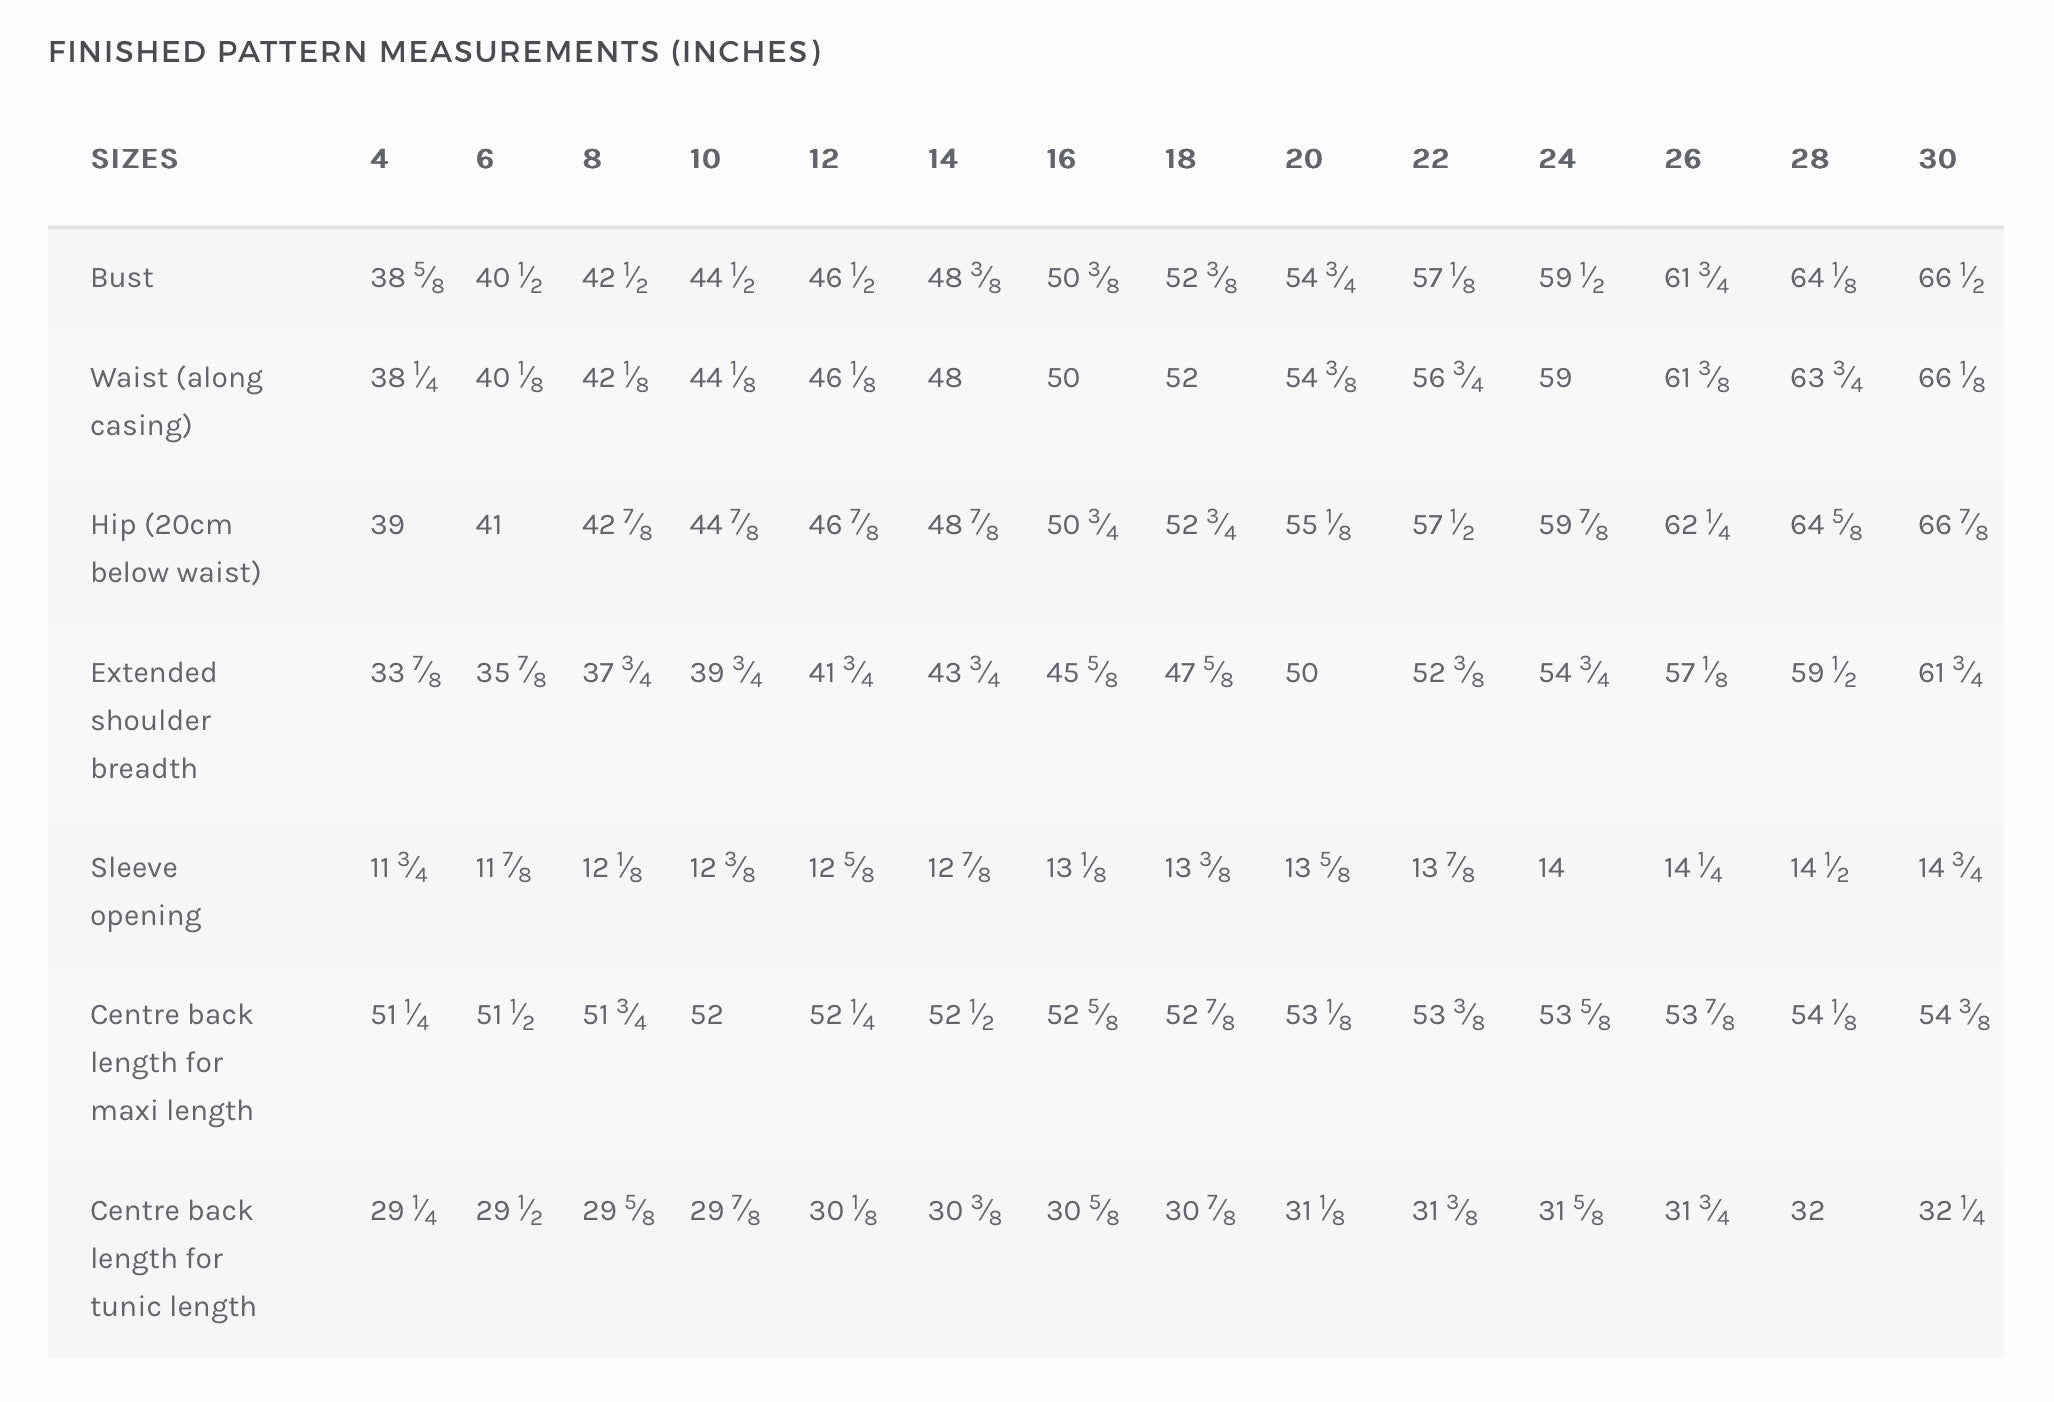Click the Bust value 38 5/8 for size 4
This screenshot has width=2054, height=1402.
coord(406,278)
